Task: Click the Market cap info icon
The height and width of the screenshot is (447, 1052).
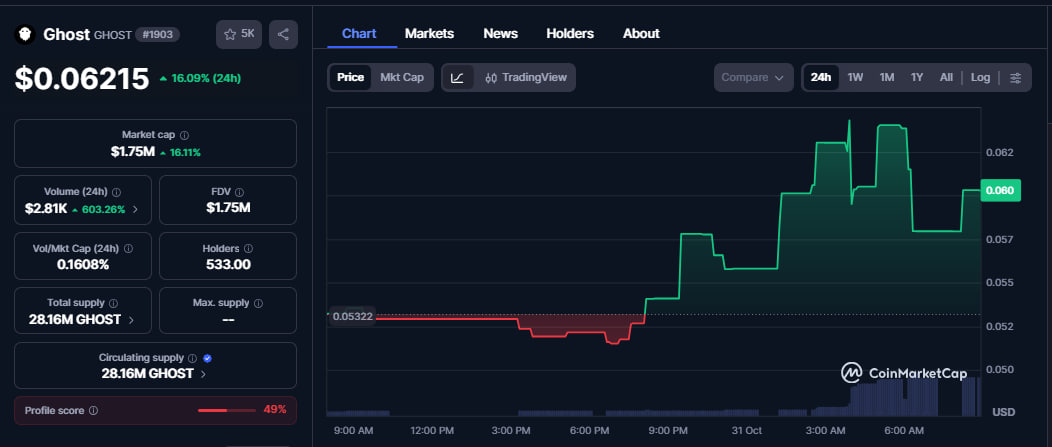Action: (x=184, y=135)
